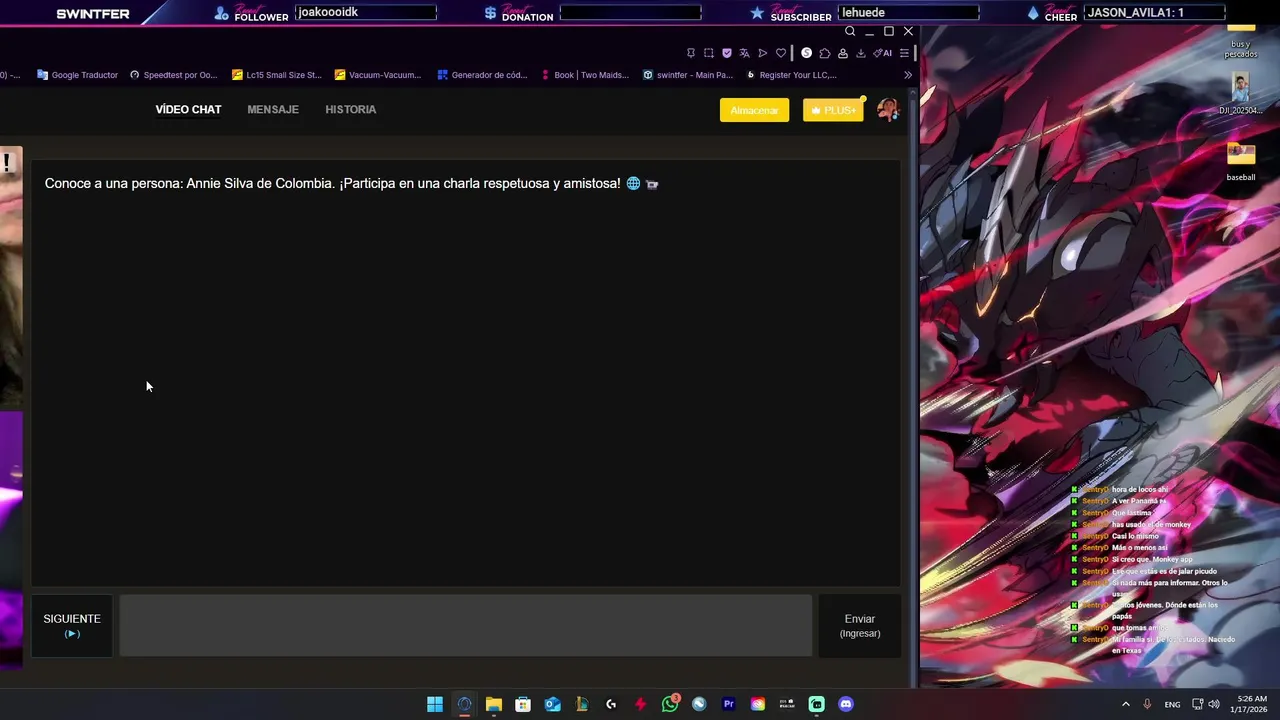Activate the snapshot capture icon in toolbar
The width and height of the screenshot is (1280, 720).
[x=708, y=53]
